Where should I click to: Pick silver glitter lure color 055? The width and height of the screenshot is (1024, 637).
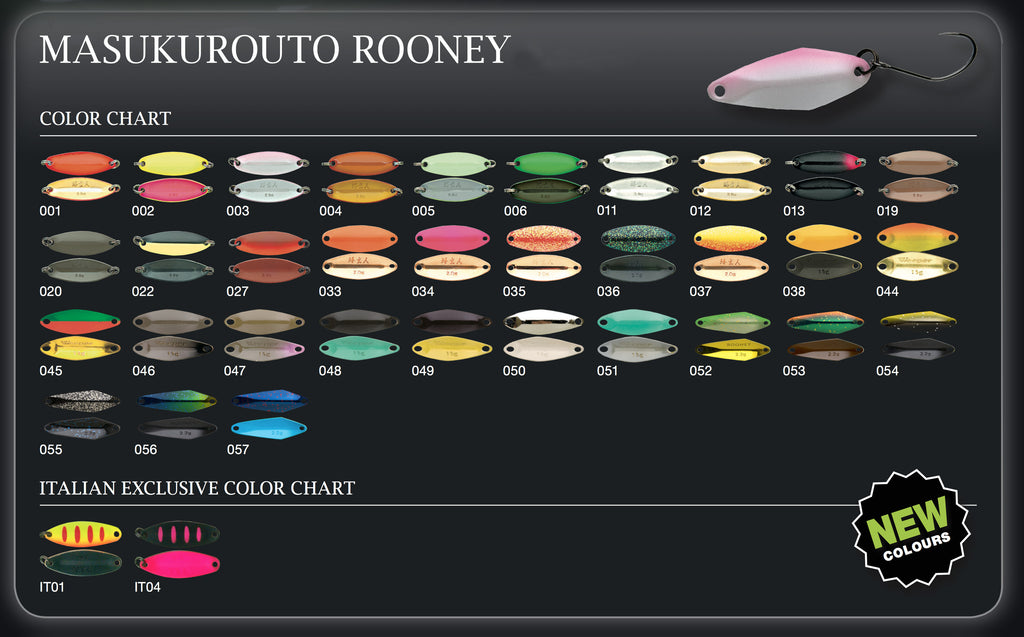tap(82, 414)
